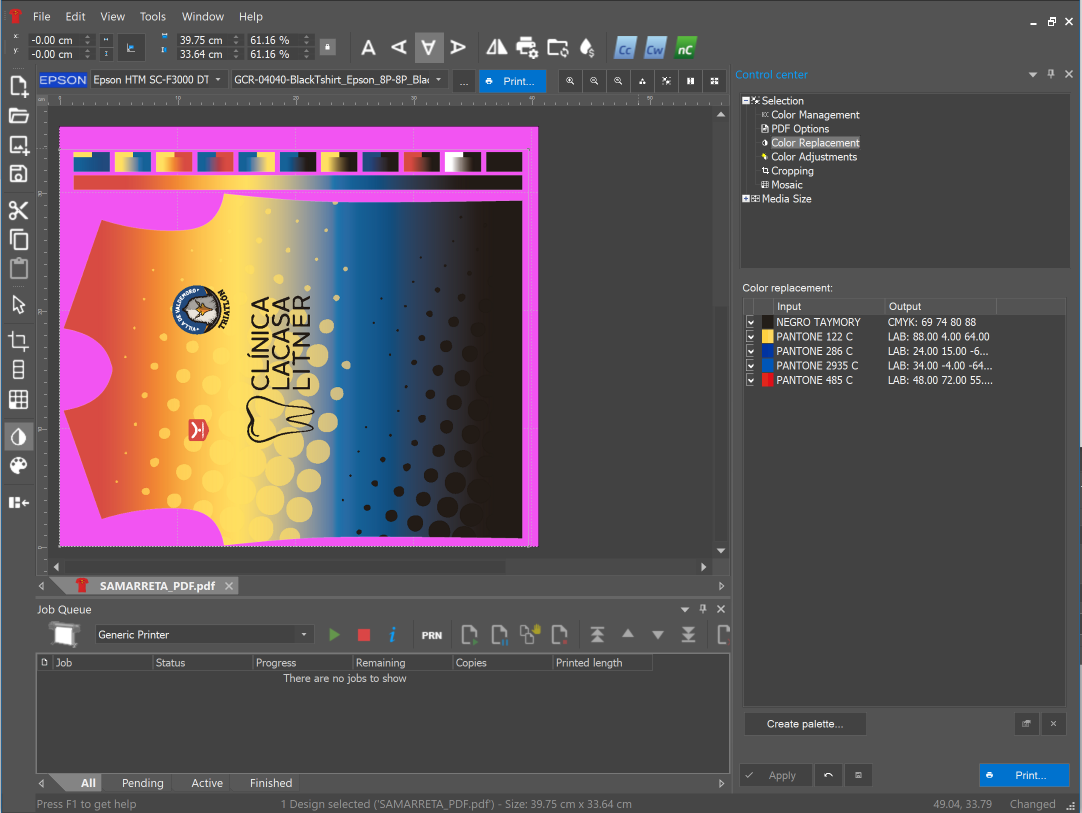This screenshot has width=1082, height=813.
Task: Click the Print button in top toolbar
Action: (x=512, y=81)
